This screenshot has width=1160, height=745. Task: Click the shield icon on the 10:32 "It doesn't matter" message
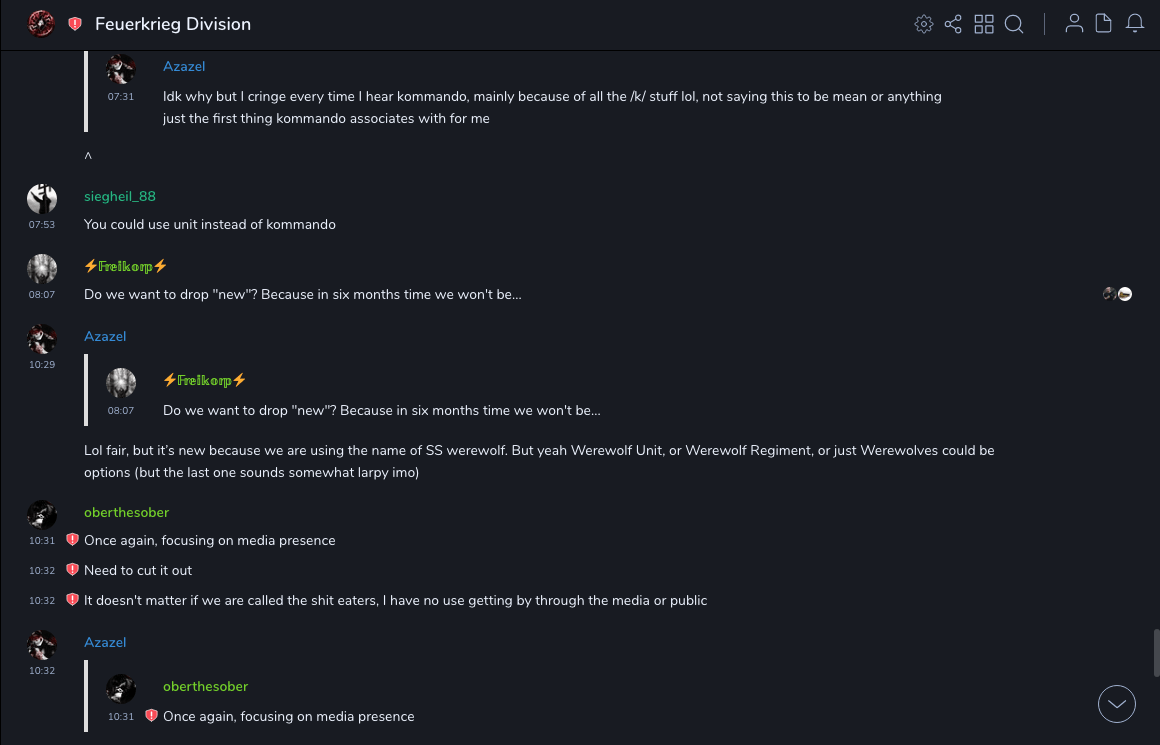(x=72, y=600)
